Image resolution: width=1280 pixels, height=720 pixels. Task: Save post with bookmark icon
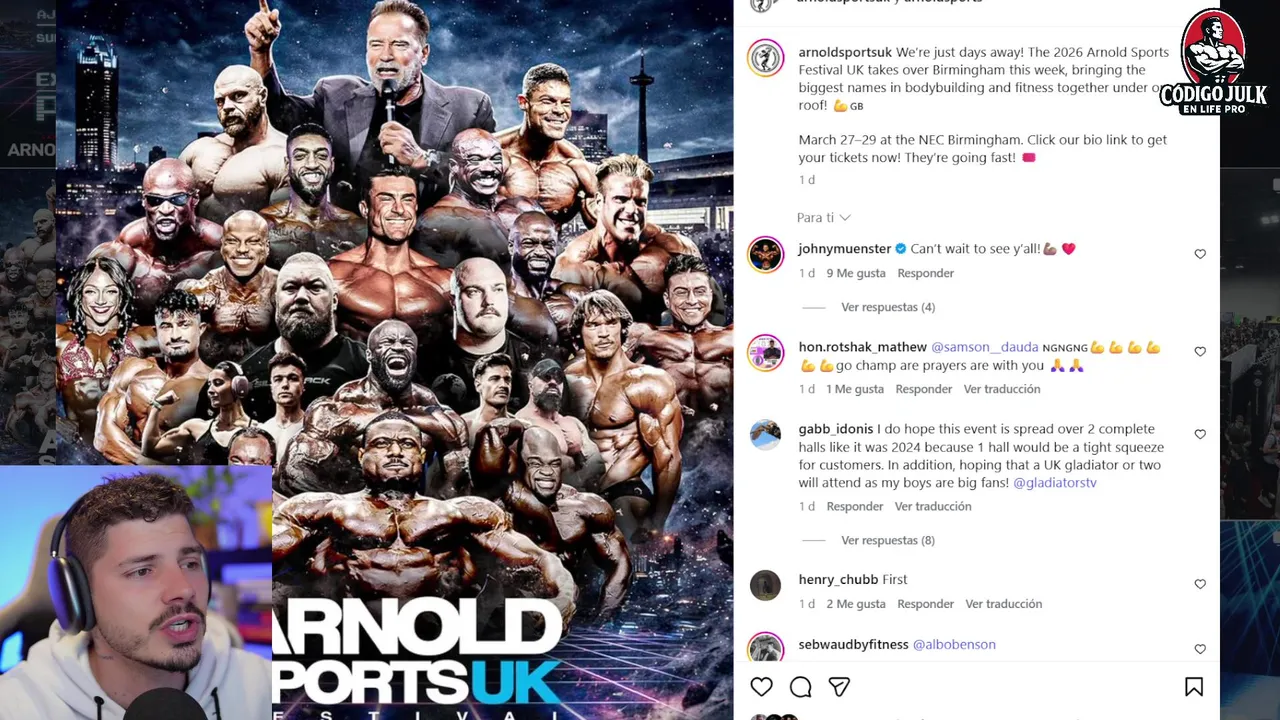tap(1193, 687)
